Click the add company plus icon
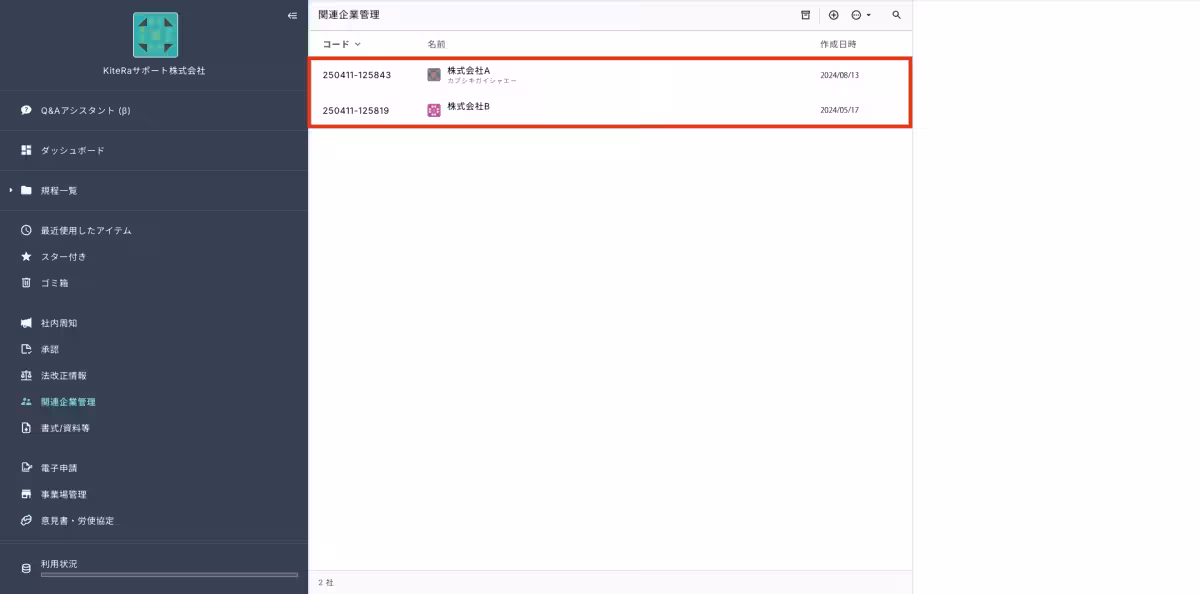Image resolution: width=1200 pixels, height=594 pixels. (833, 15)
